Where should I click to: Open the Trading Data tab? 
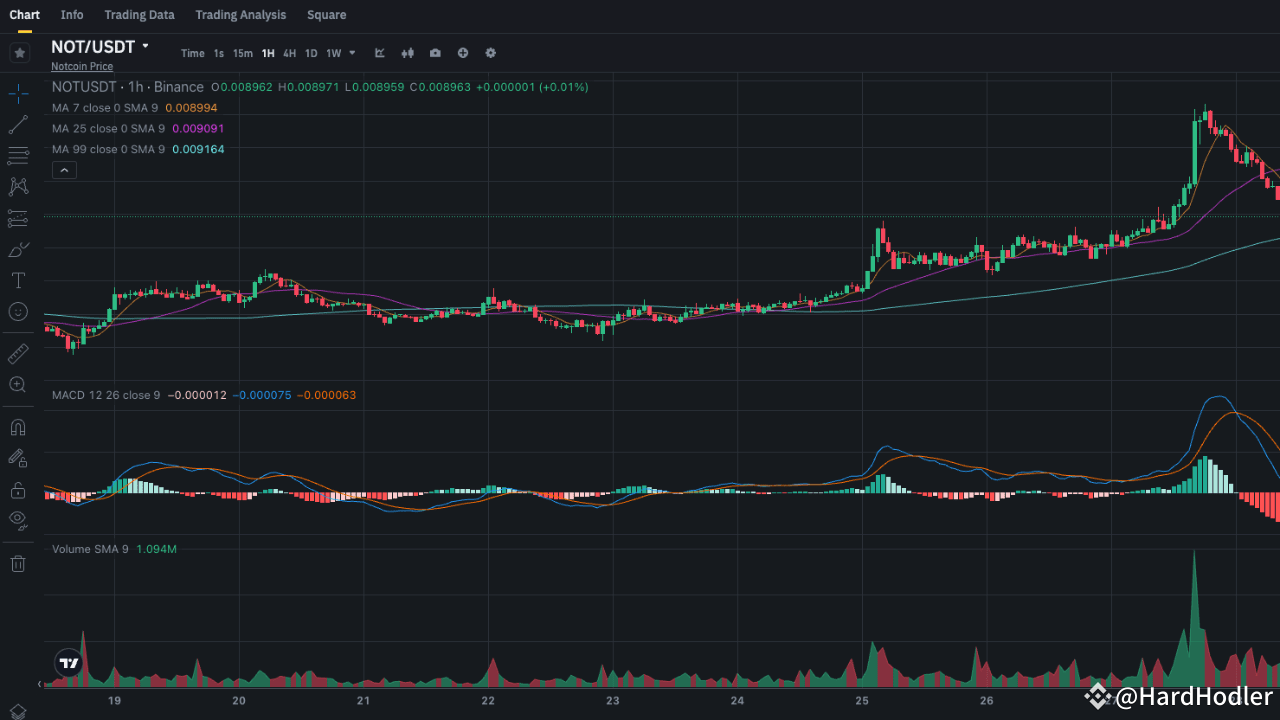click(139, 15)
